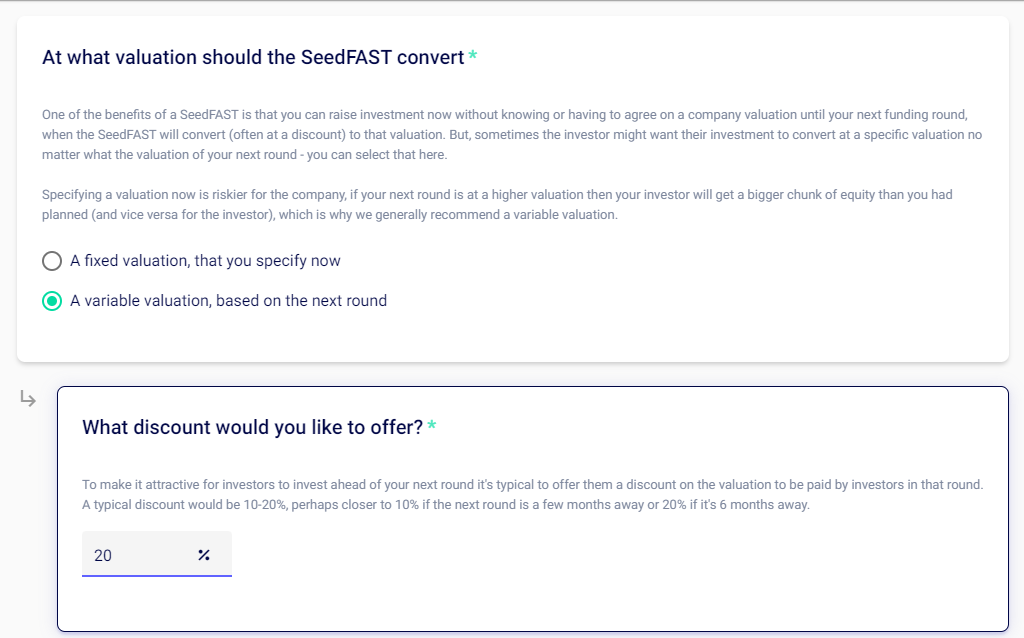The image size is (1024, 638).
Task: Click the asterisk beside the discount heading
Action: 432,427
